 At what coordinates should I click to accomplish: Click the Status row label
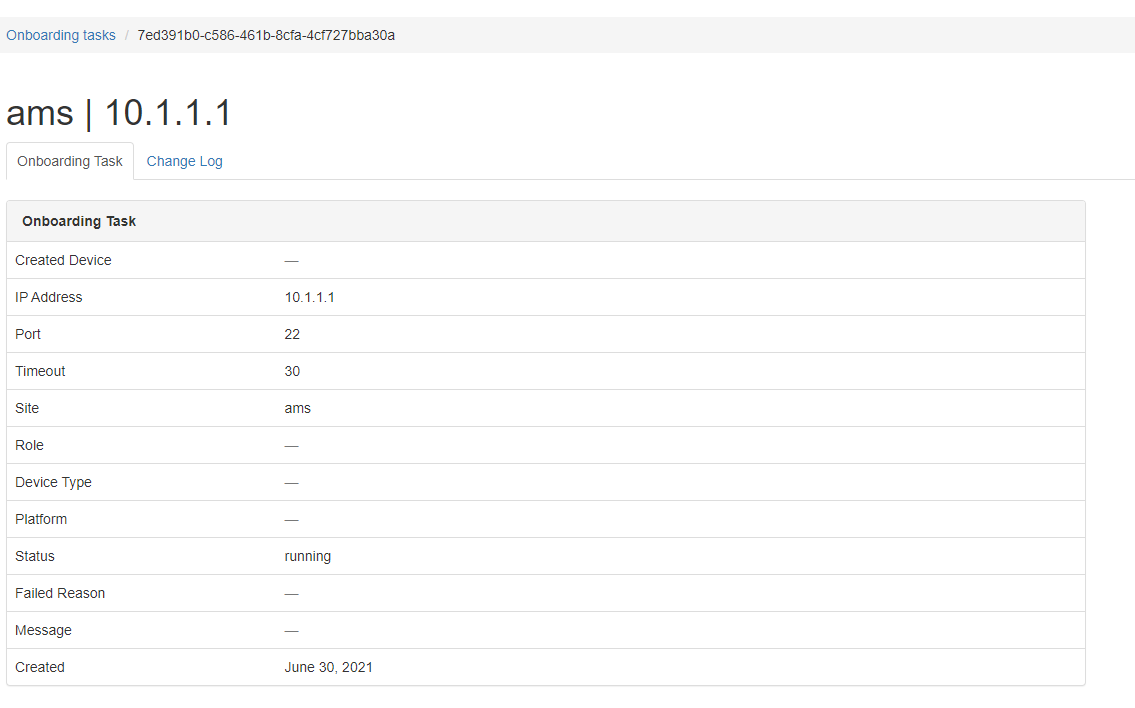pyautogui.click(x=35, y=557)
